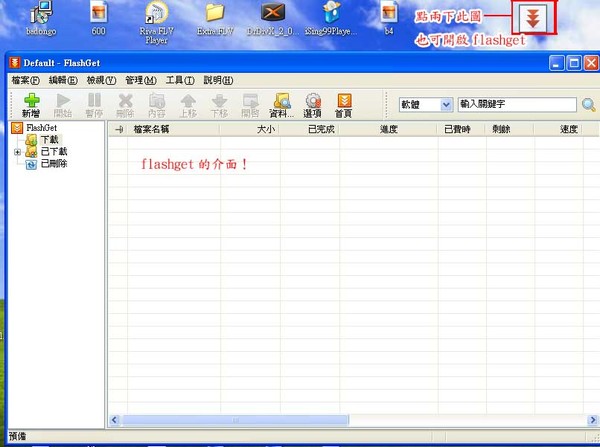Click horizontal scrollbar right arrow
The width and height of the screenshot is (600, 447).
[593, 420]
